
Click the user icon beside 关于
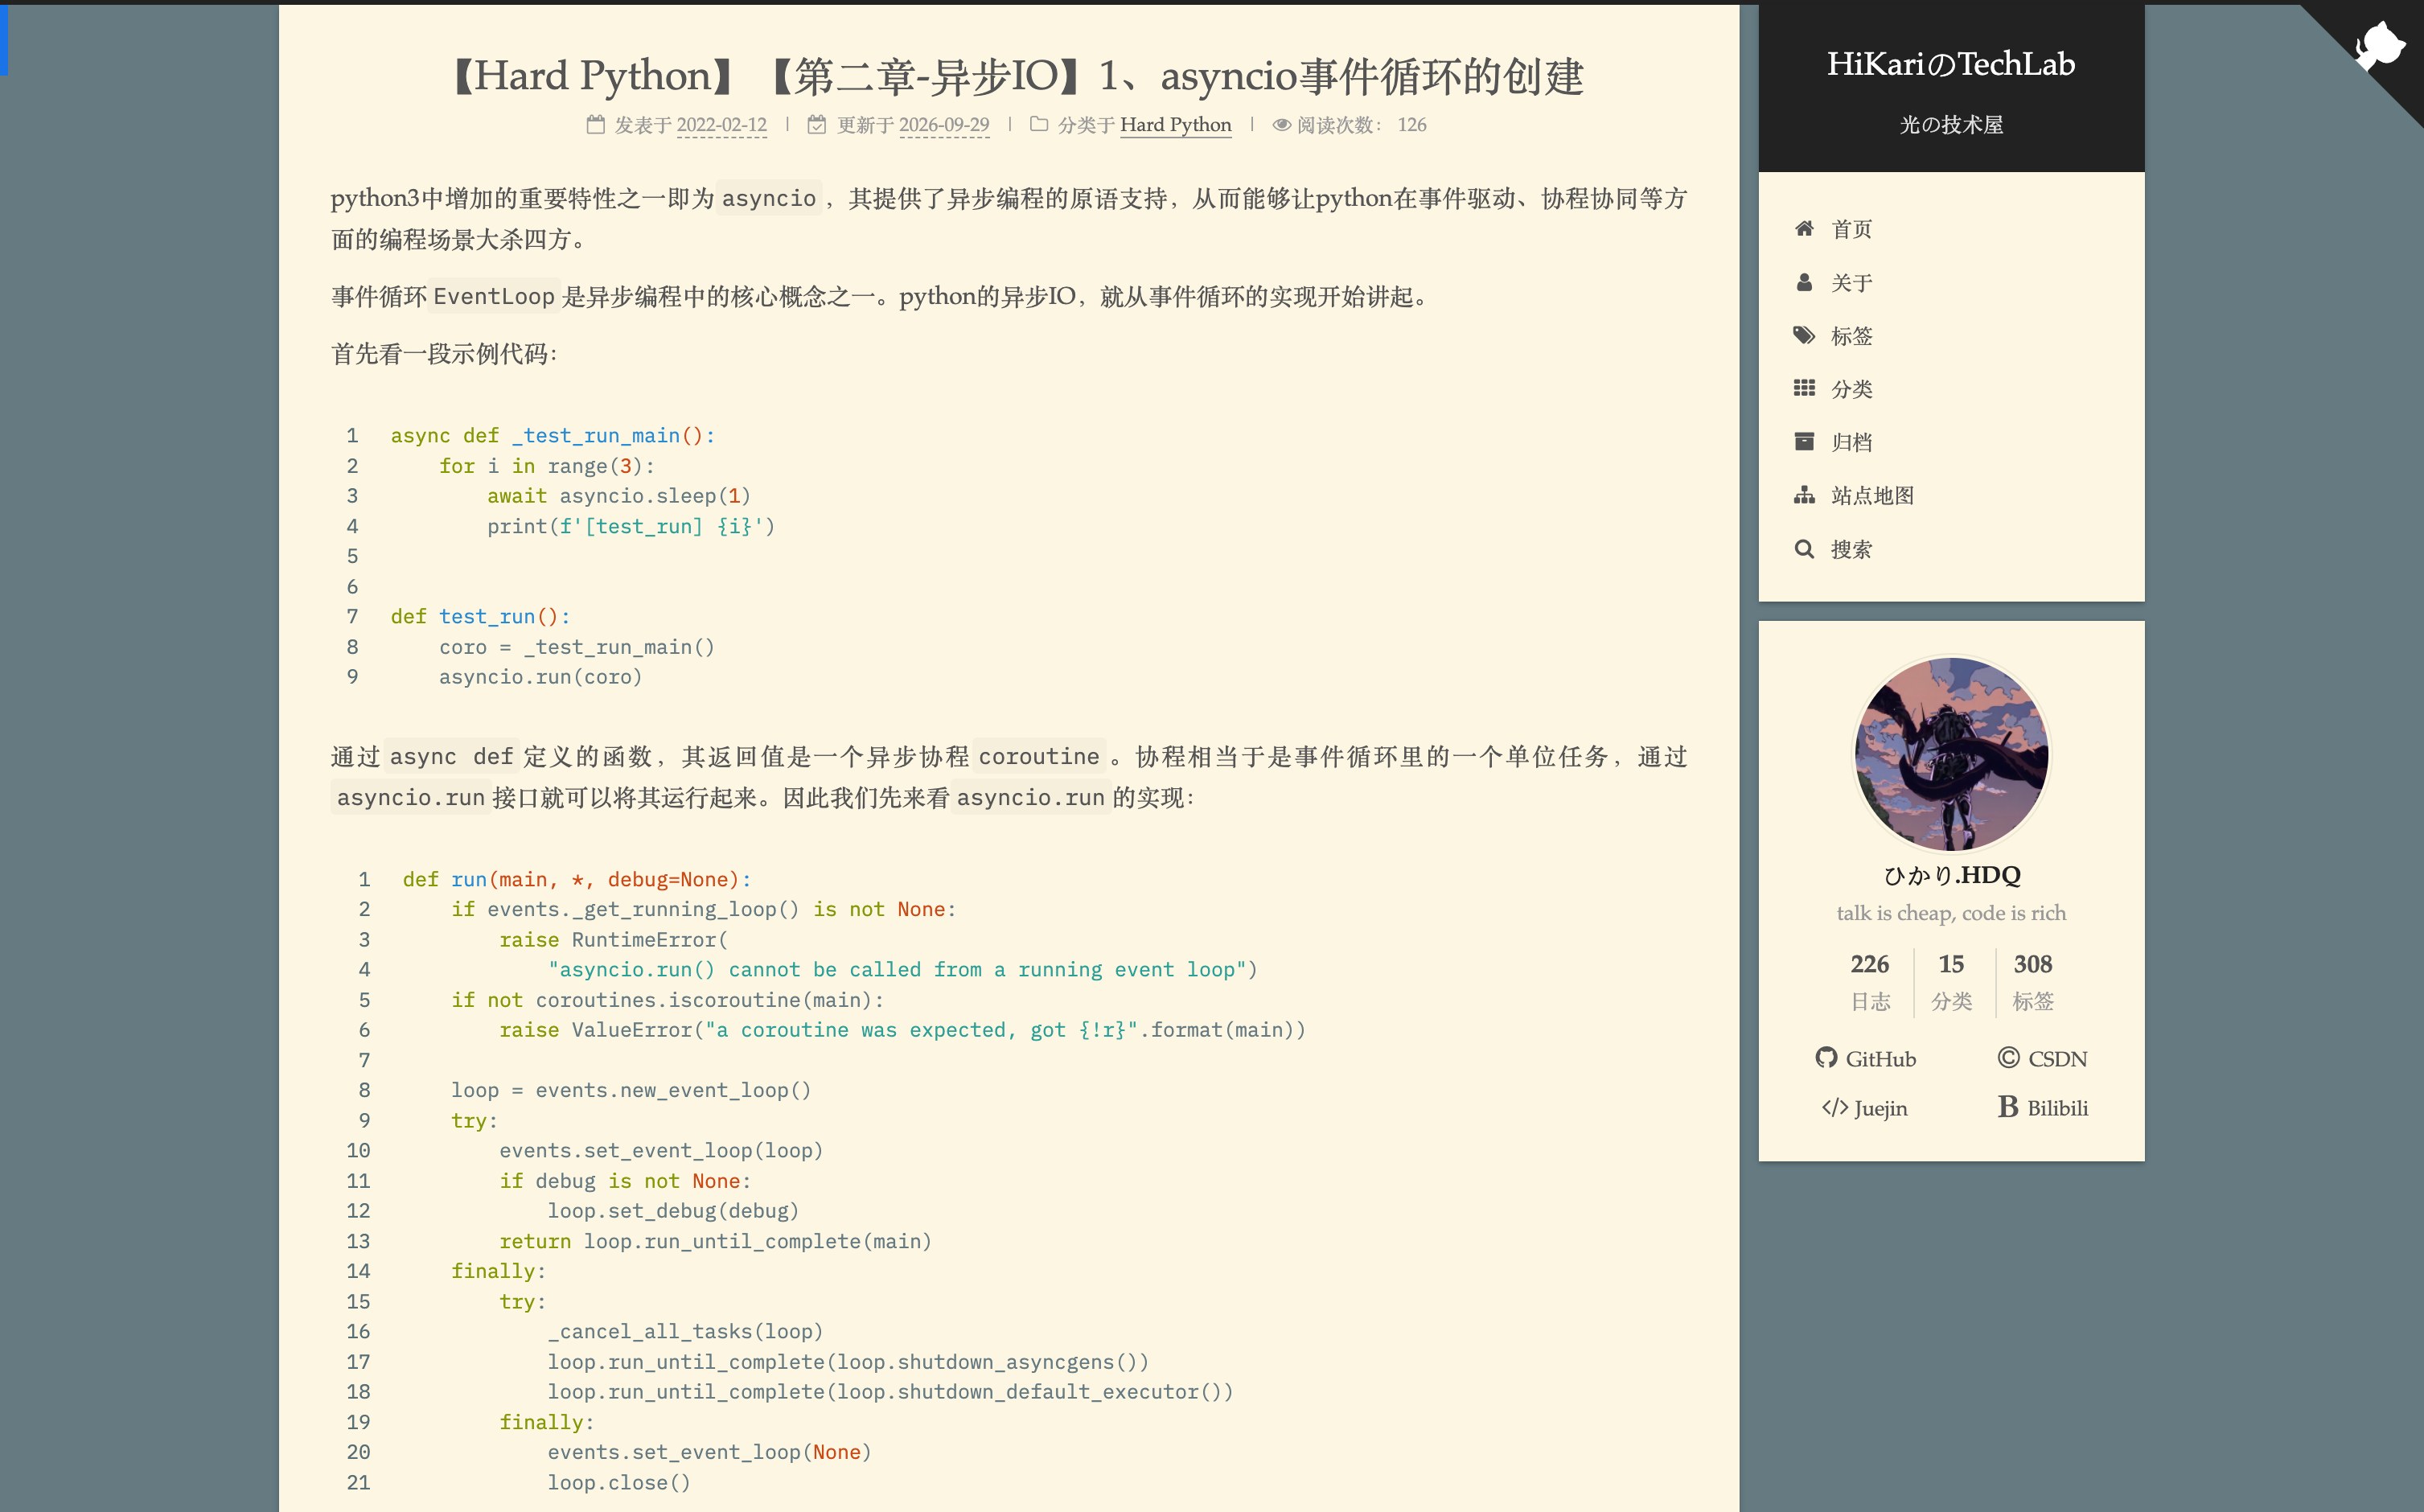coord(1804,283)
